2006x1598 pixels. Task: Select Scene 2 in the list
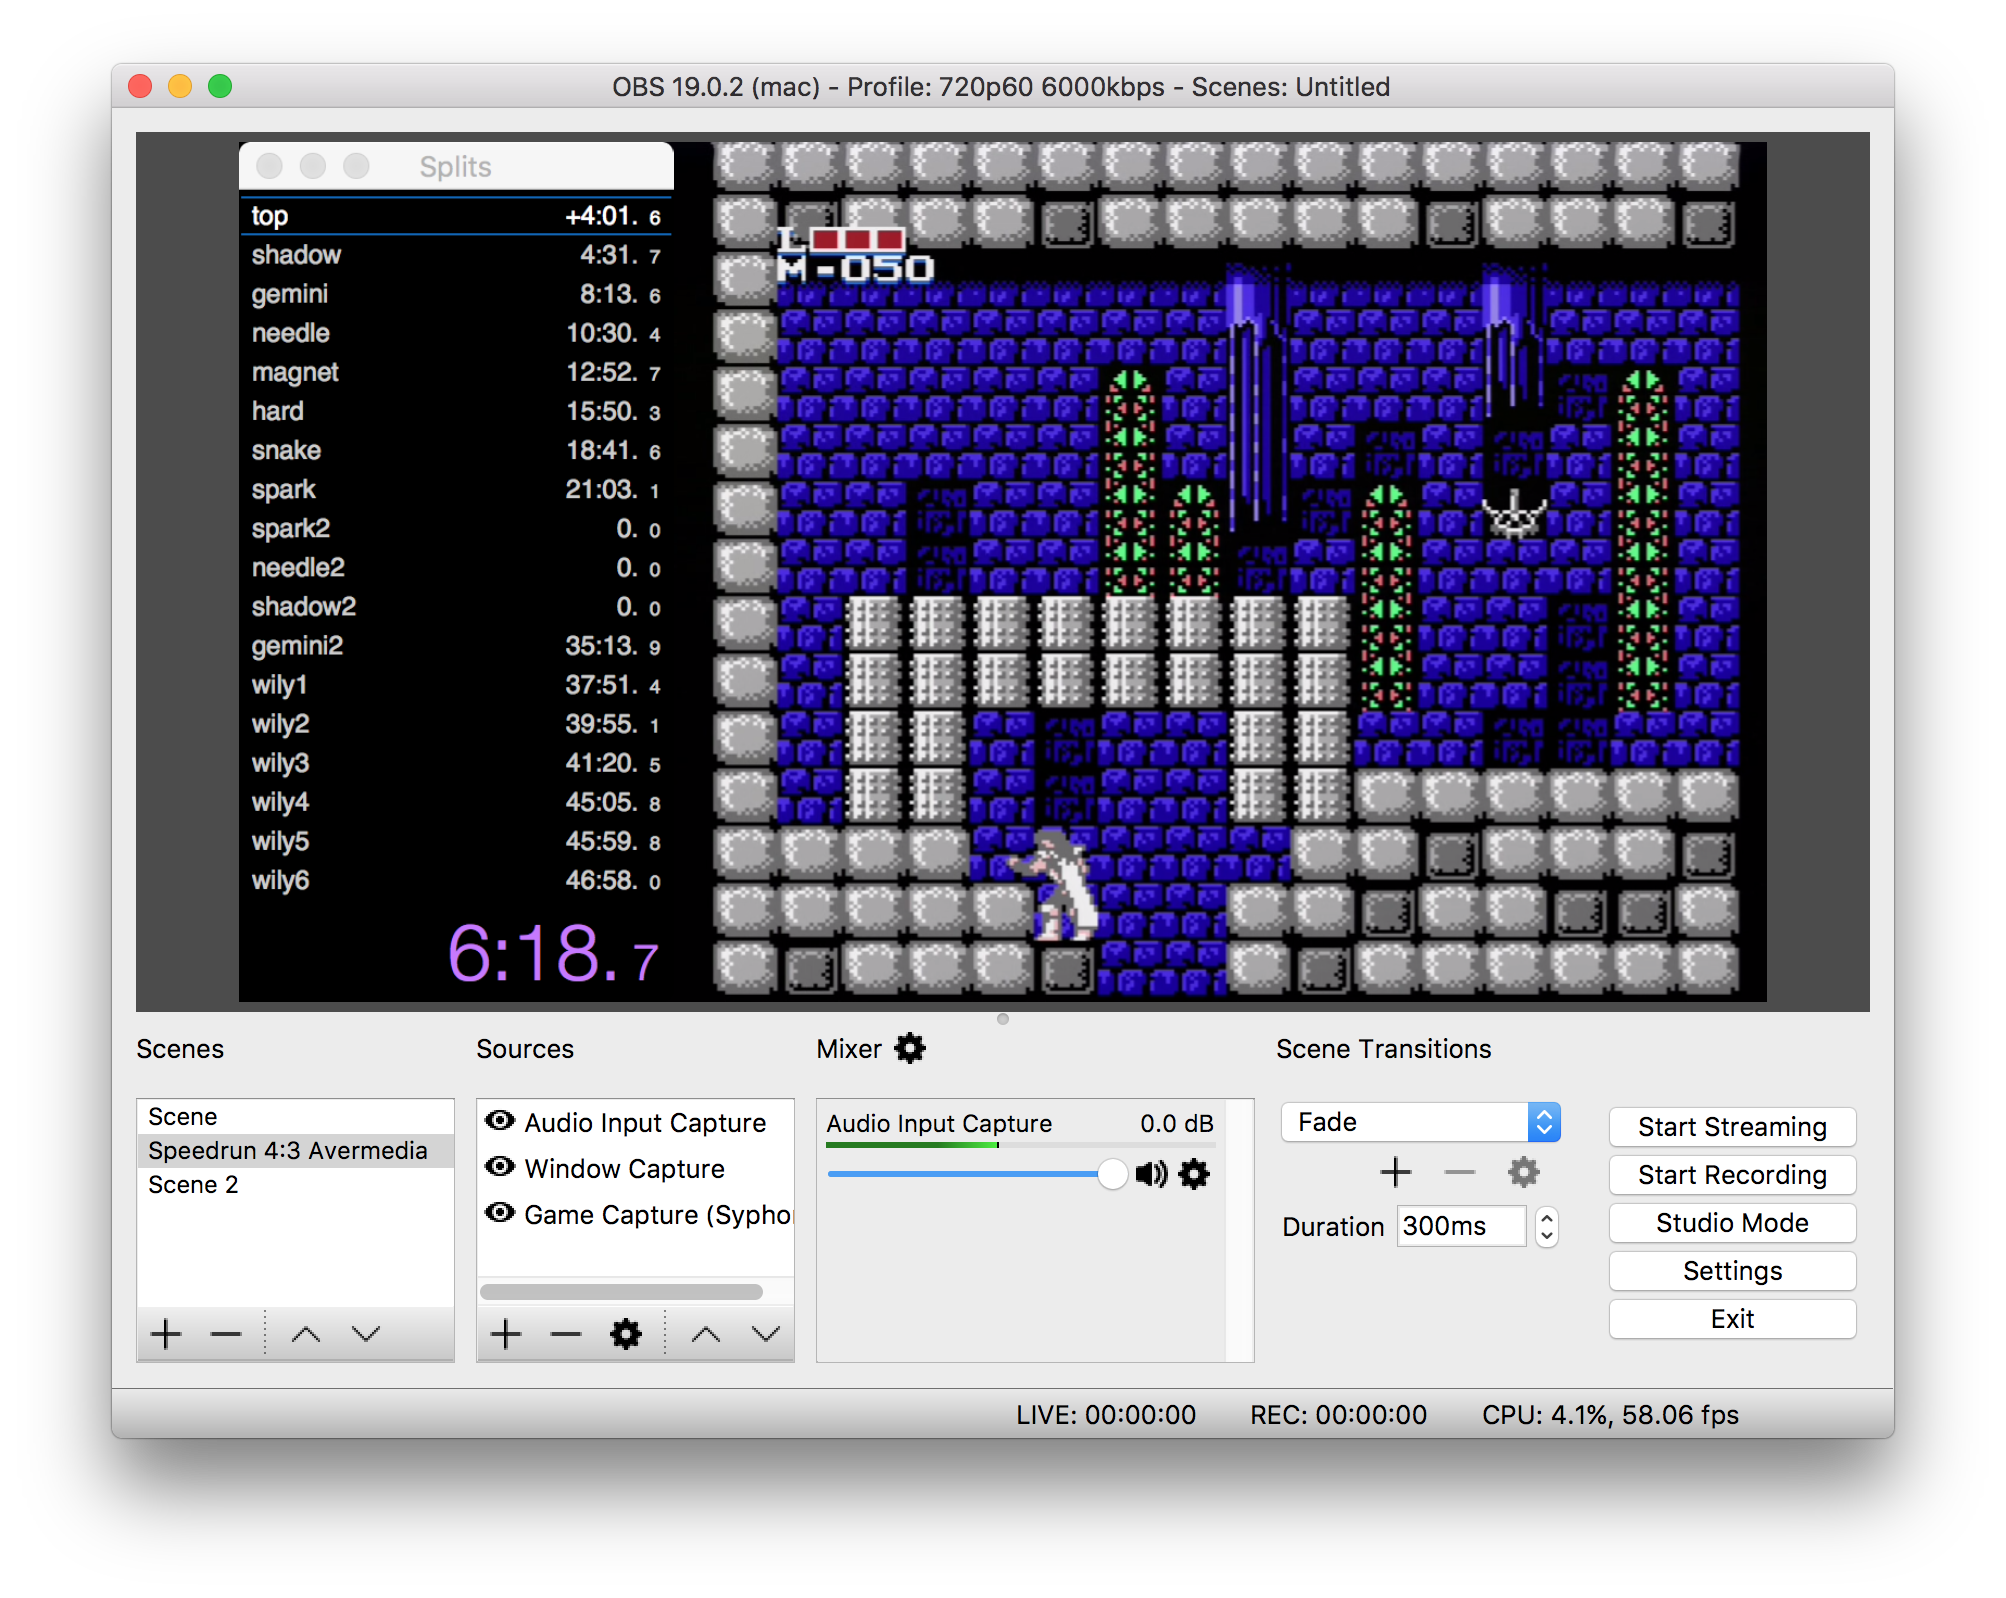[295, 1184]
